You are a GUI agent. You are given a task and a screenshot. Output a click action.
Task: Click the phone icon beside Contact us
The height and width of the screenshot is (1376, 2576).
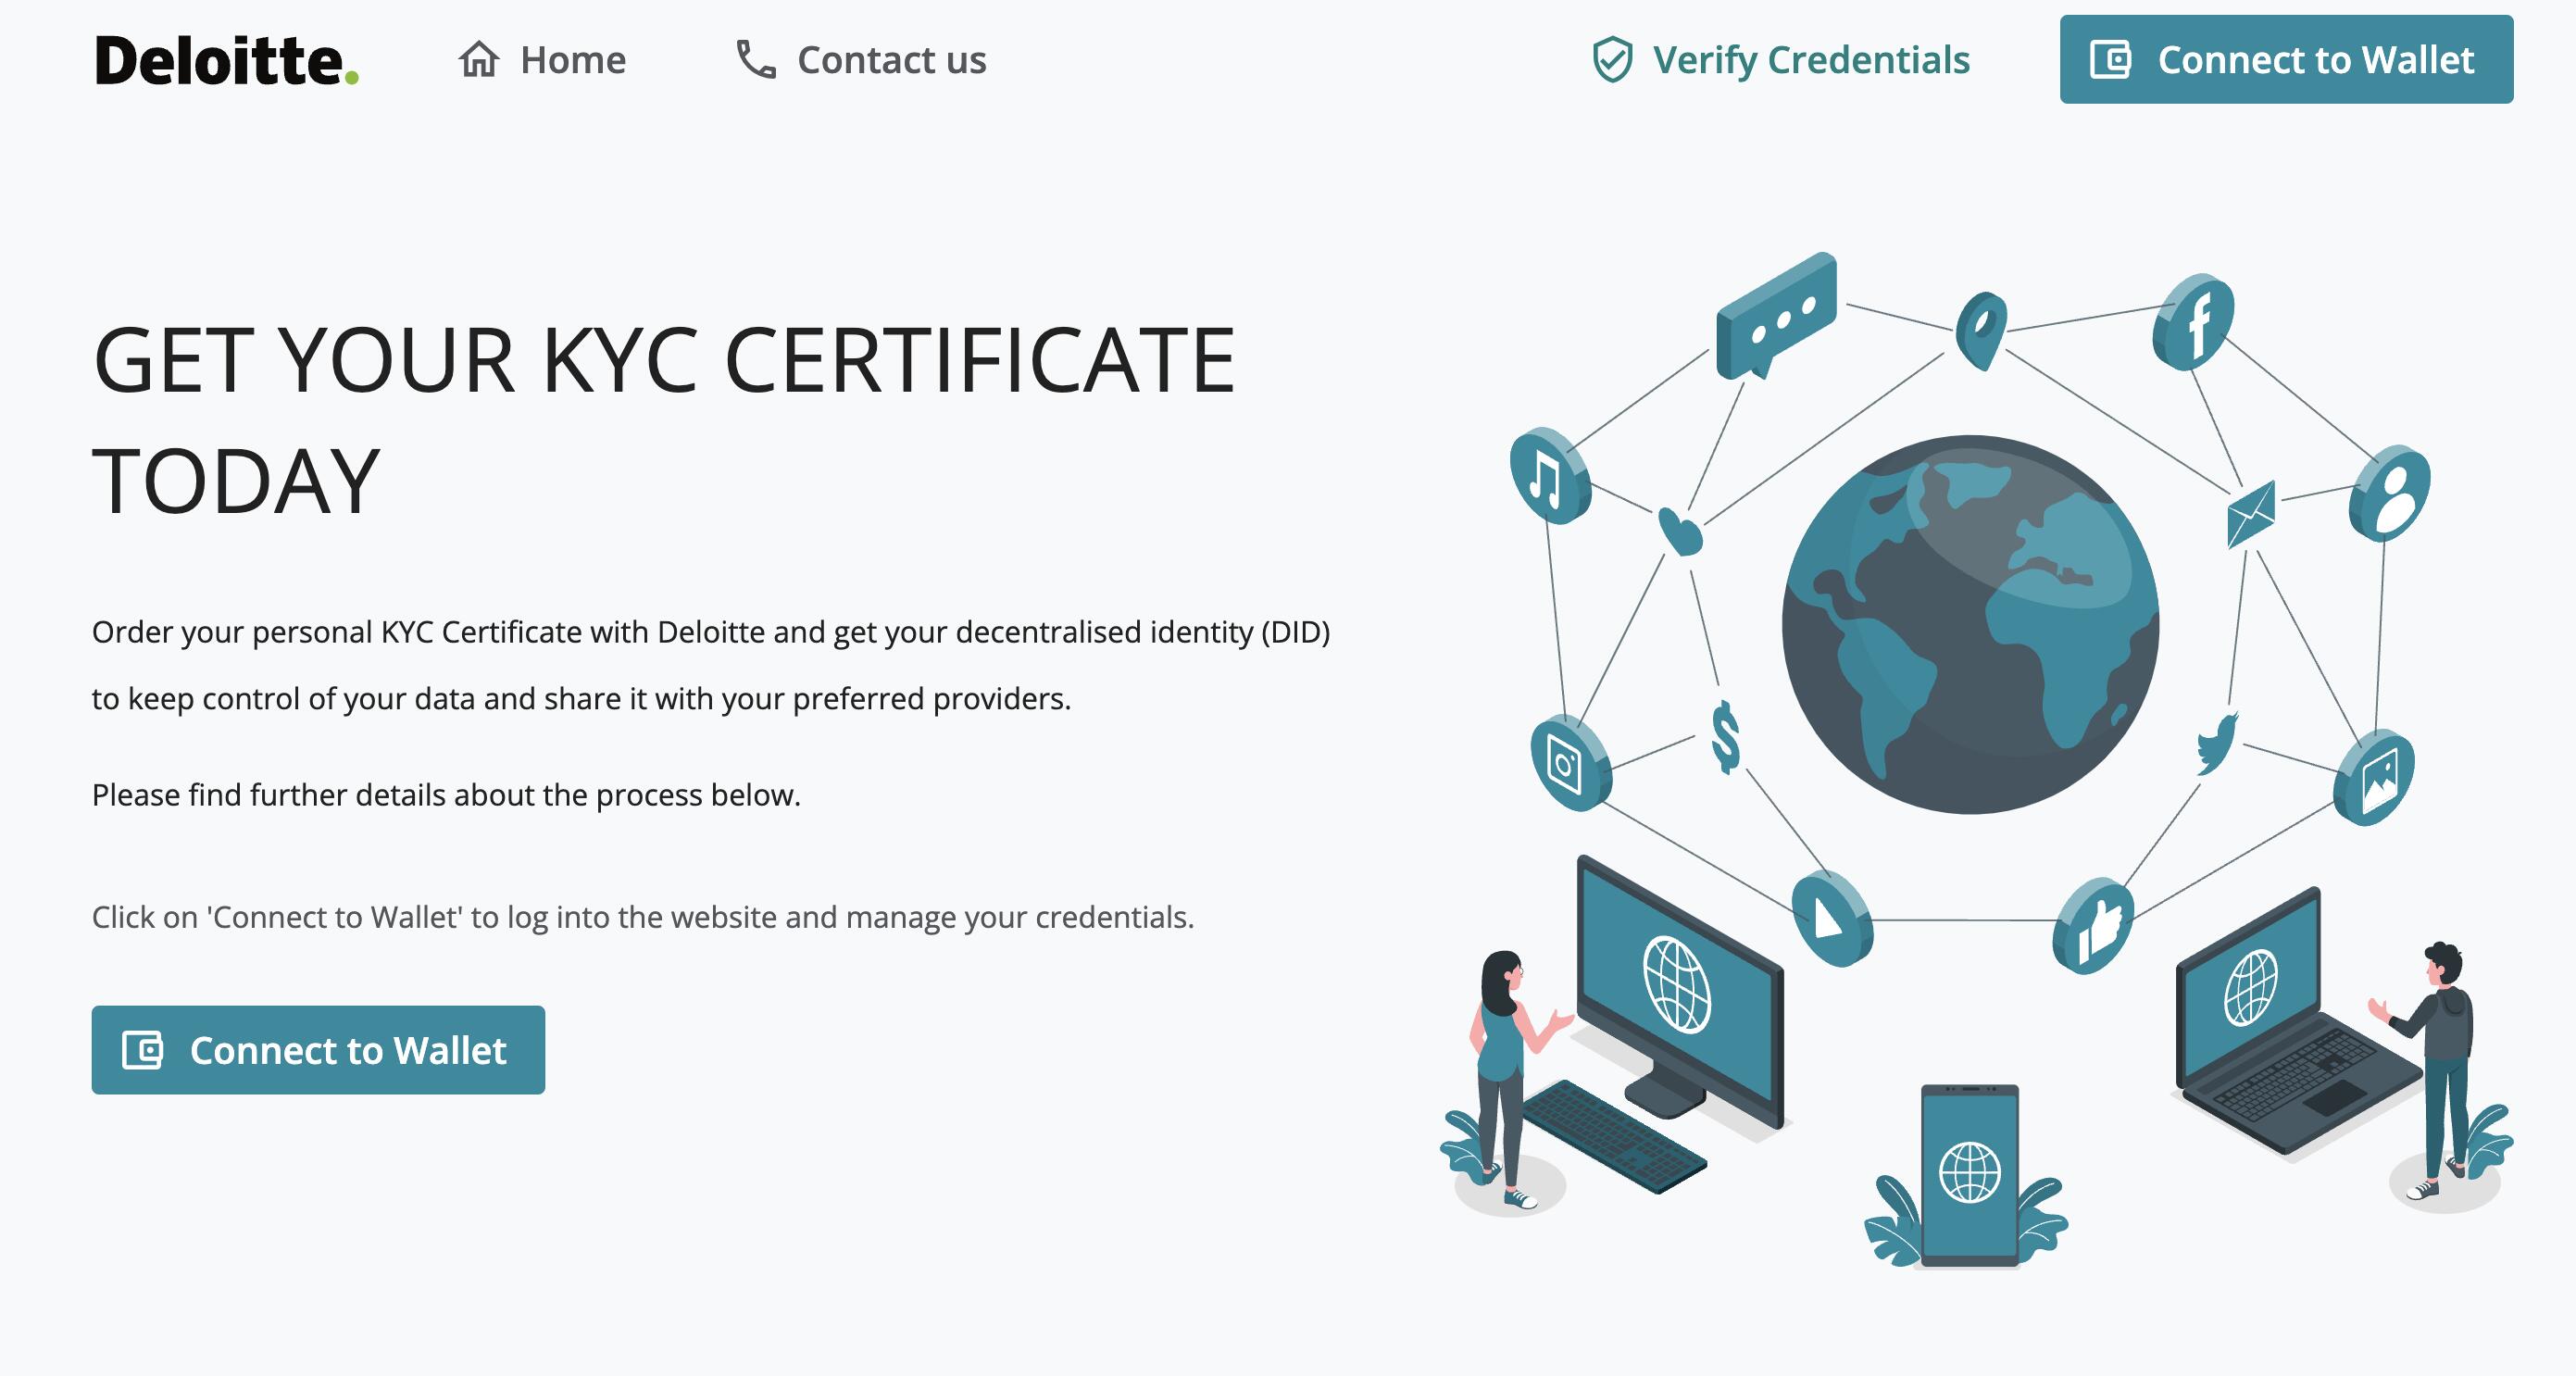pyautogui.click(x=756, y=60)
